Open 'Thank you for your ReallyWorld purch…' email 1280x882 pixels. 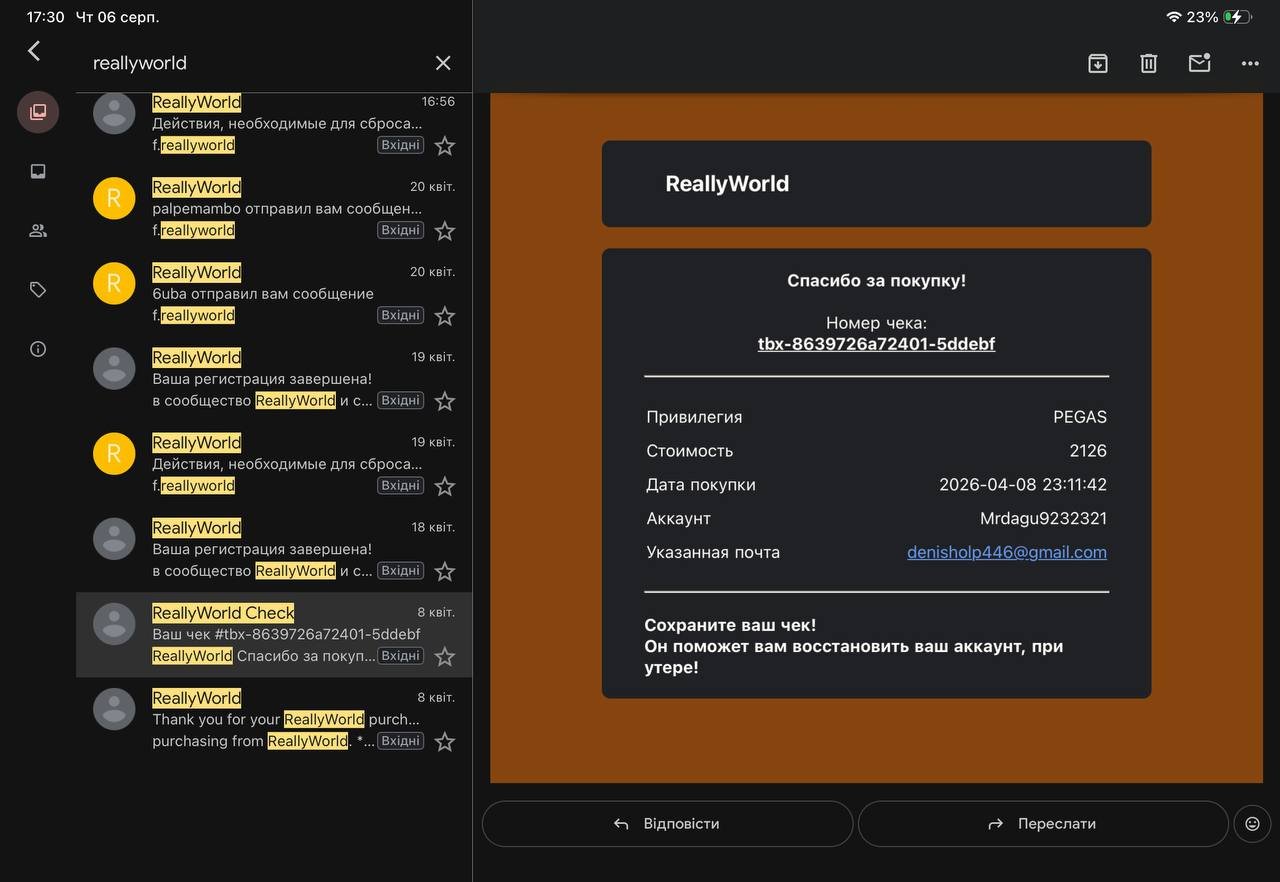click(274, 719)
